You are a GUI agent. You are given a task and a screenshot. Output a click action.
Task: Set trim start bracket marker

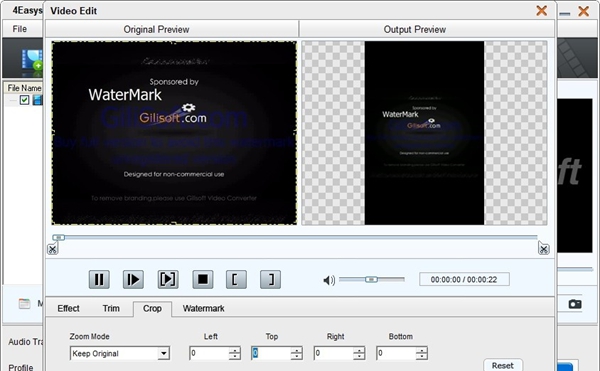(x=236, y=280)
